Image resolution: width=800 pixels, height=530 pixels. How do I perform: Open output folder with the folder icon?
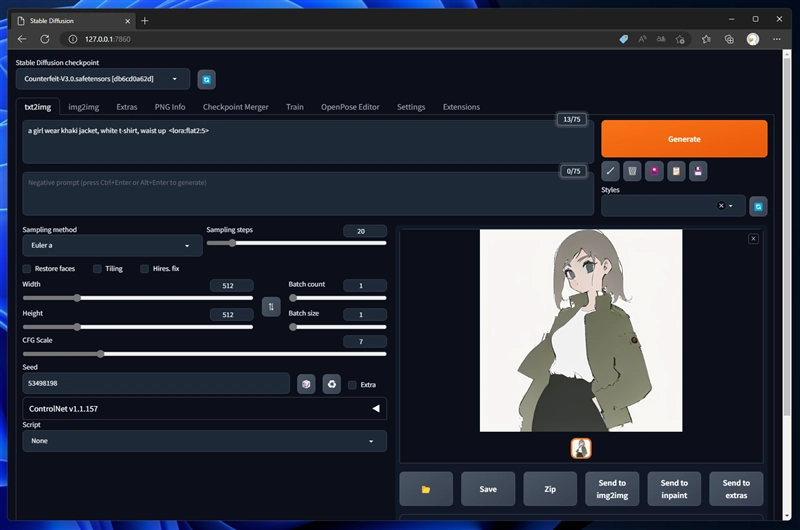(426, 489)
